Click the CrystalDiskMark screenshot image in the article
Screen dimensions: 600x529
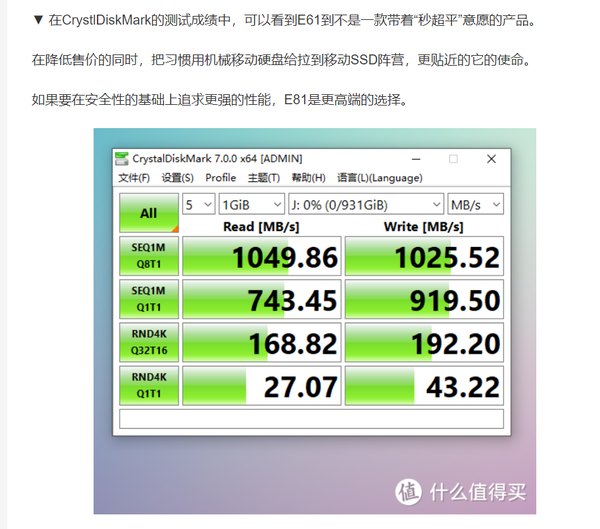pos(315,321)
